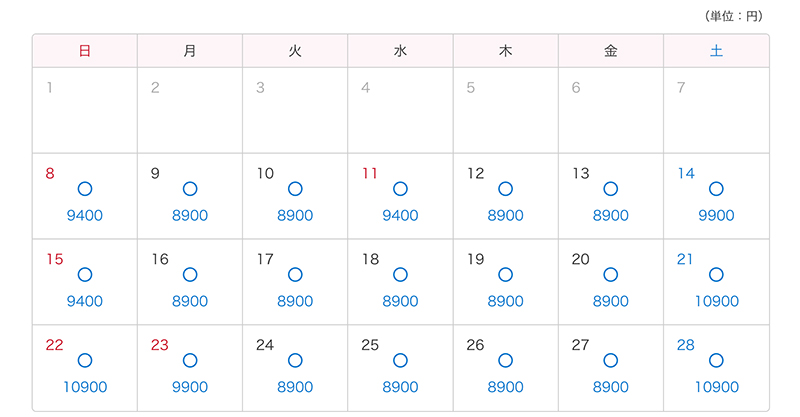Image resolution: width=800 pixels, height=417 pixels.
Task: Click the Saturday (土) column header
Action: pos(716,51)
